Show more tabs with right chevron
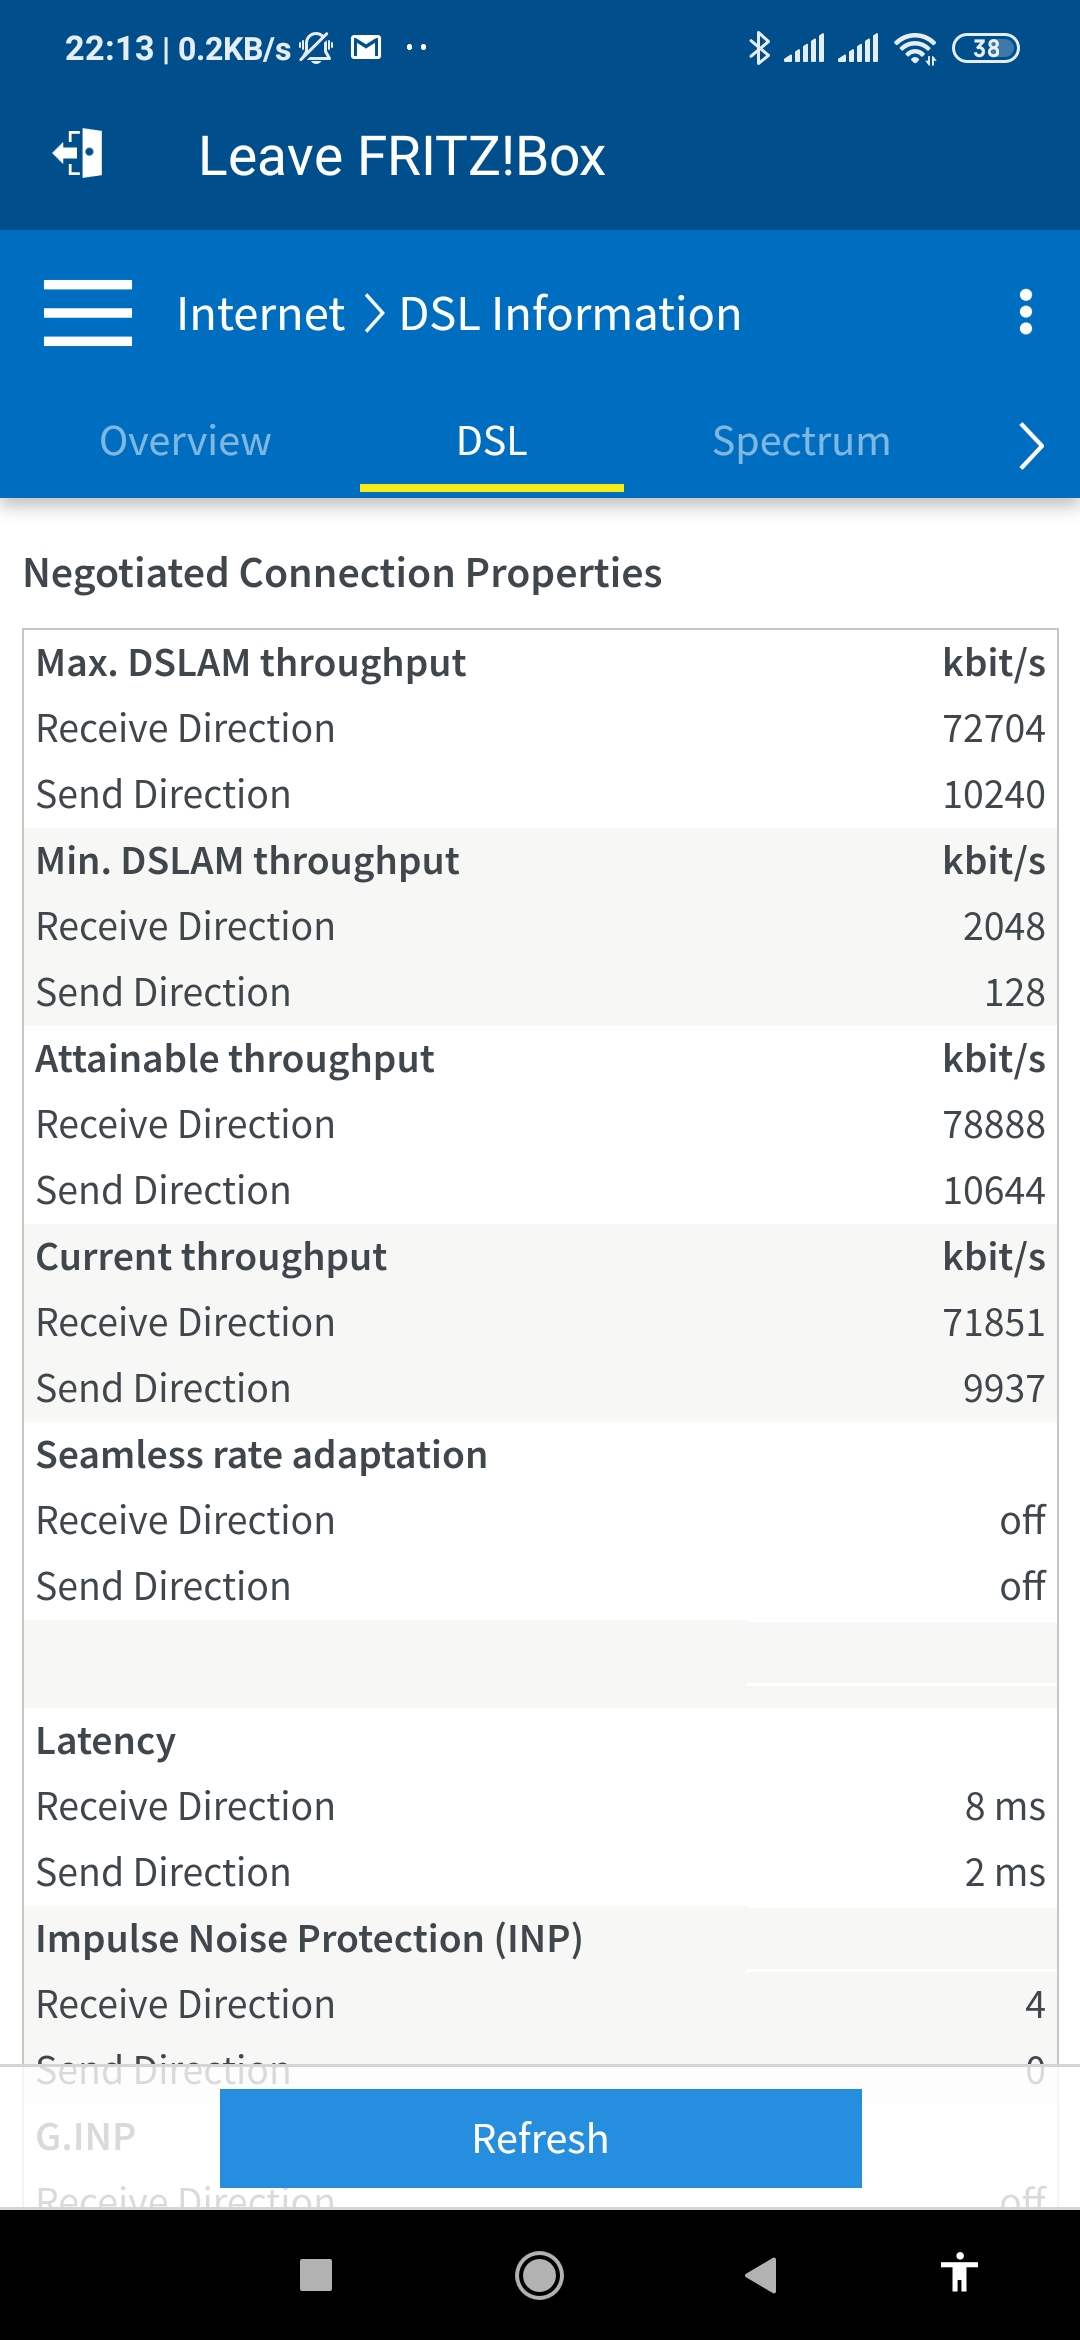The width and height of the screenshot is (1080, 2340). click(1031, 445)
